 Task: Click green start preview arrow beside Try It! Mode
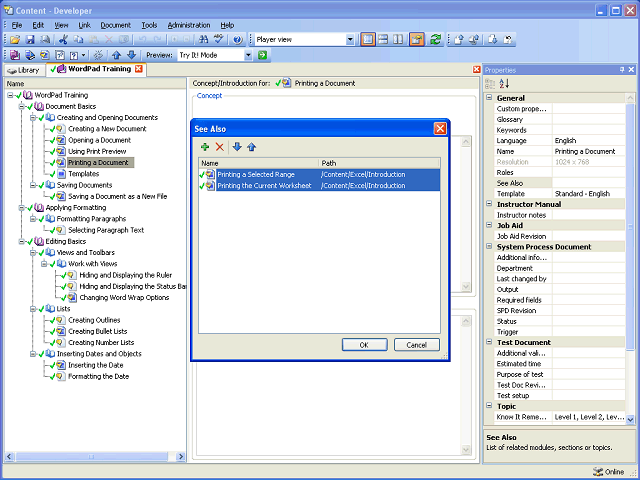(262, 55)
